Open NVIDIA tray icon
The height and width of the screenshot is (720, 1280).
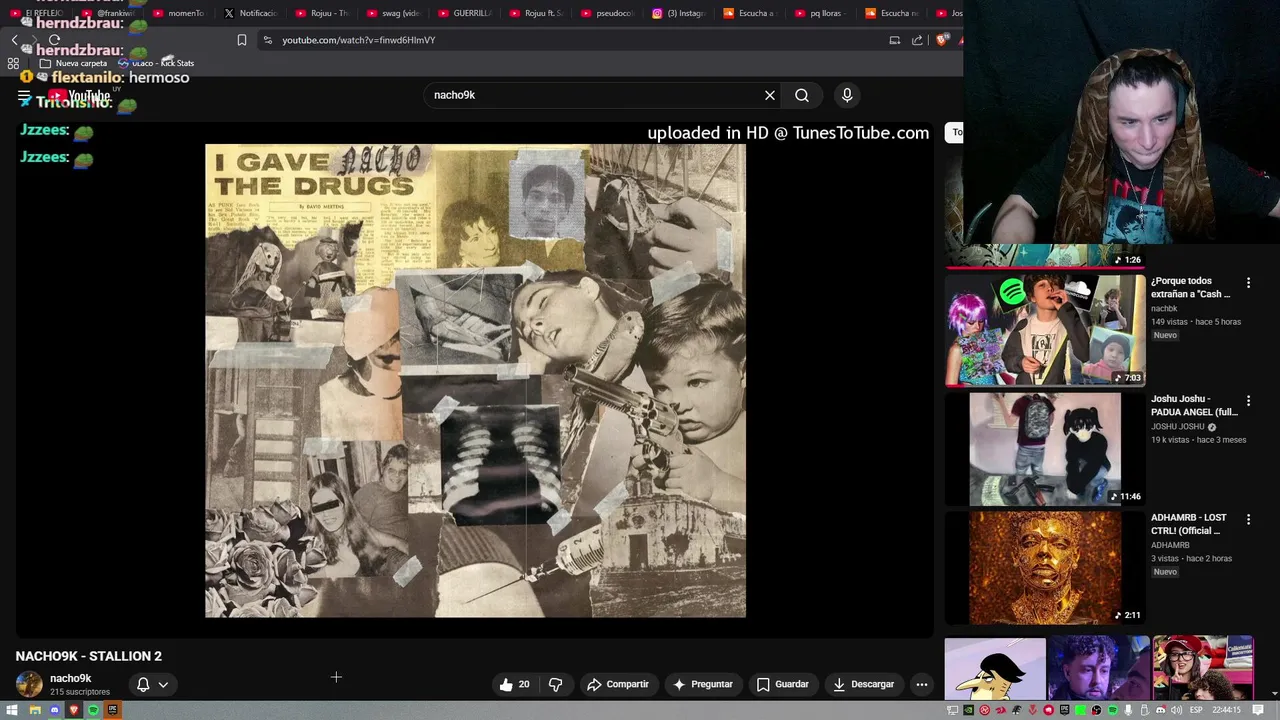[968, 710]
